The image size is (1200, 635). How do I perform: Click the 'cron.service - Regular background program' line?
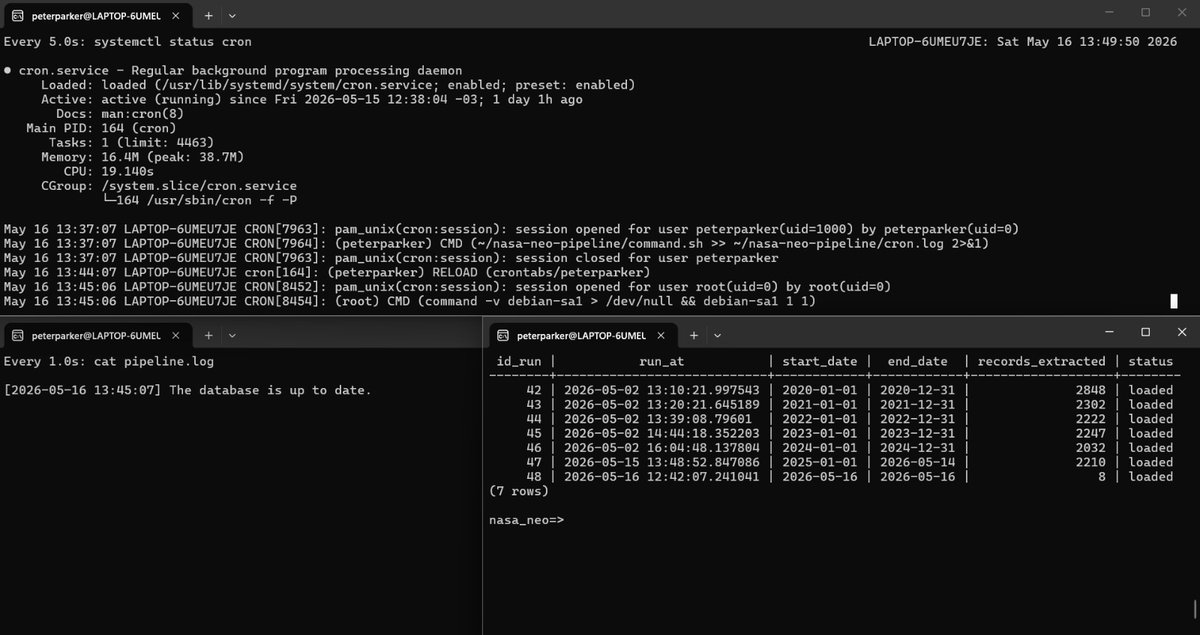click(233, 71)
